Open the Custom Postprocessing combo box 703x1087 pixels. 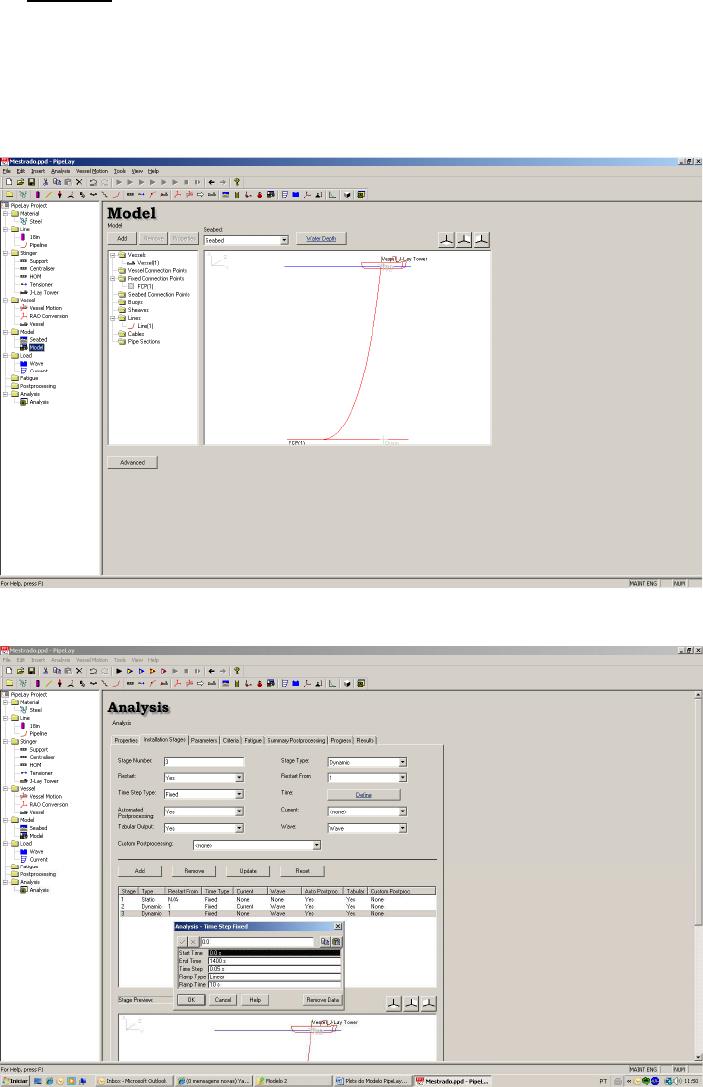(316, 845)
